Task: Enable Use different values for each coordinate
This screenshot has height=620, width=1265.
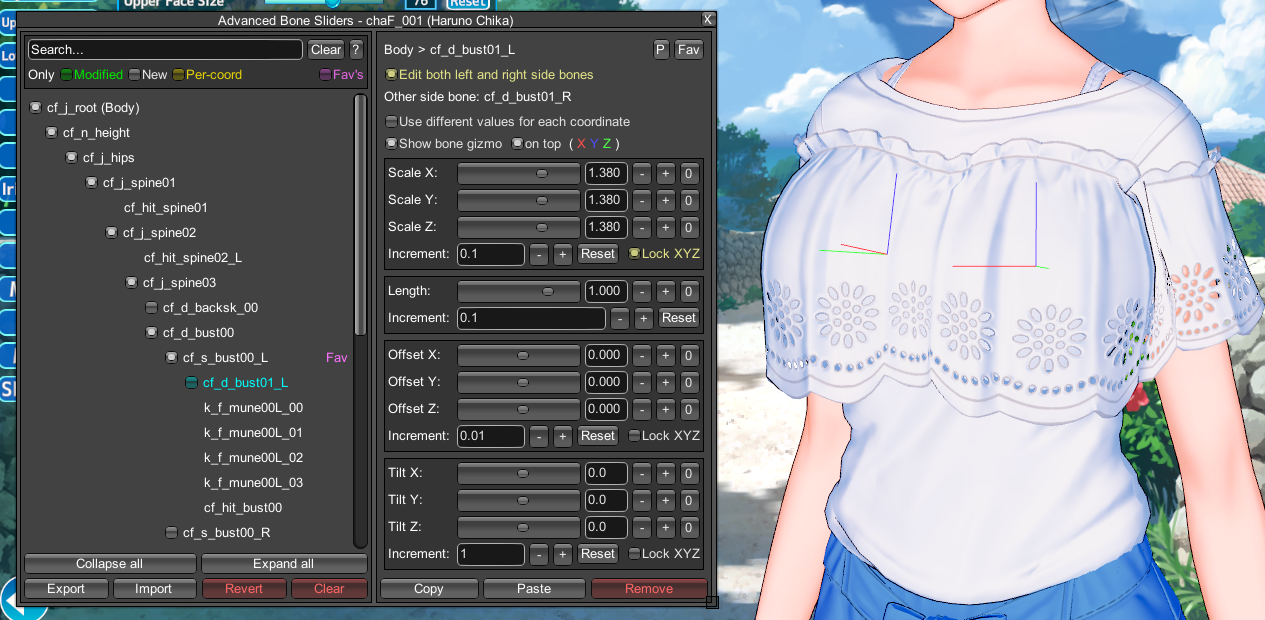Action: [x=391, y=121]
